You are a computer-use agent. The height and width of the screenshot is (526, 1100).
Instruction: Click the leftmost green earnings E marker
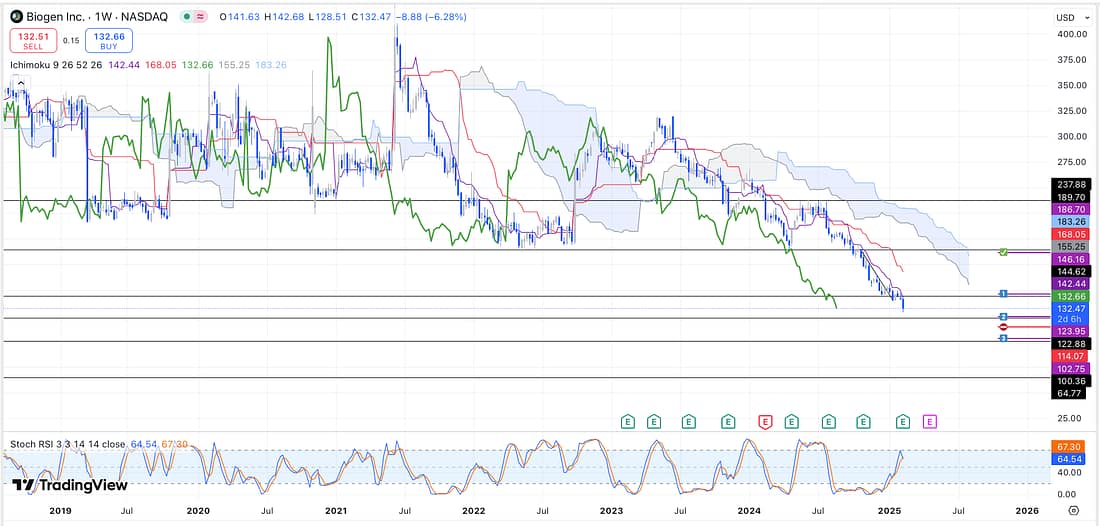coord(627,421)
